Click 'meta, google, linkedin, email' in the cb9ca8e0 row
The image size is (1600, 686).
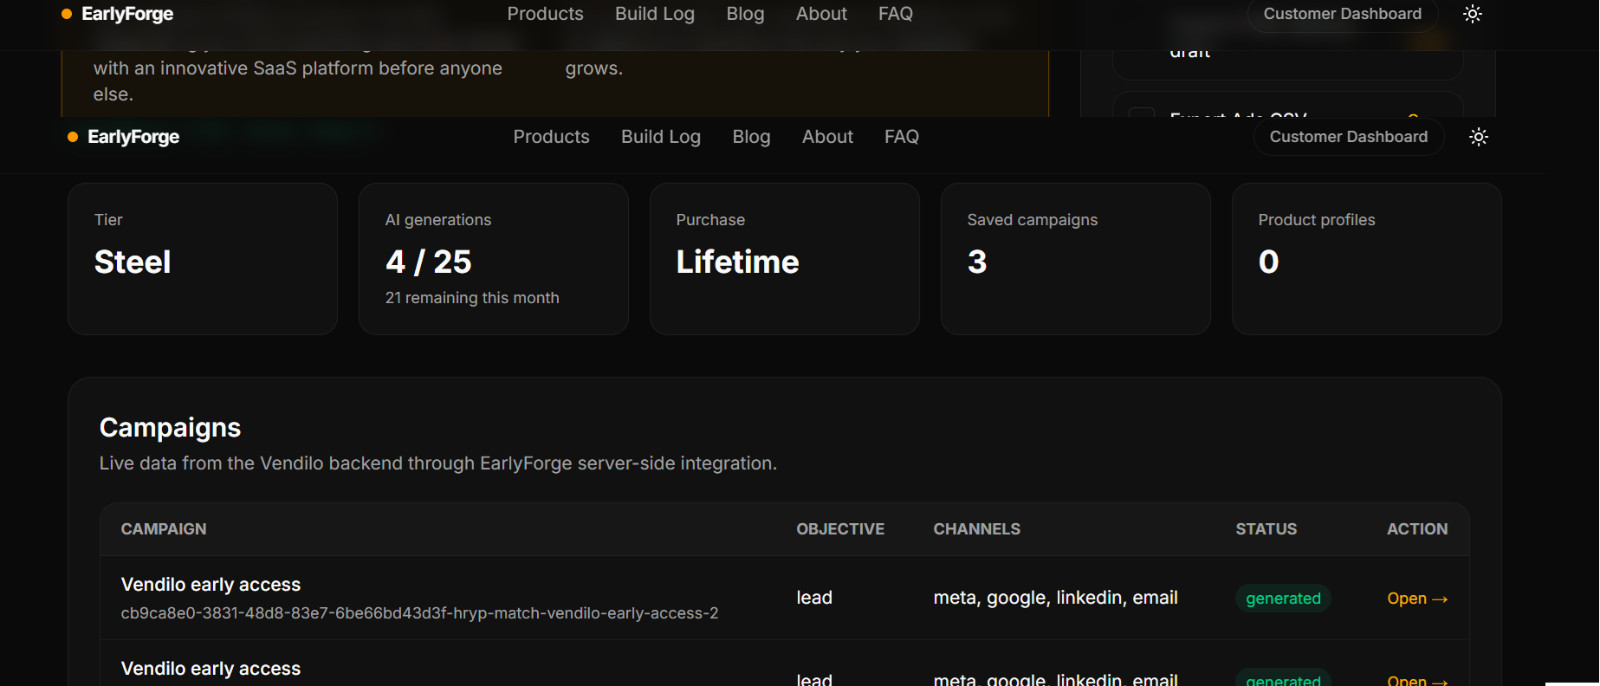[1055, 598]
